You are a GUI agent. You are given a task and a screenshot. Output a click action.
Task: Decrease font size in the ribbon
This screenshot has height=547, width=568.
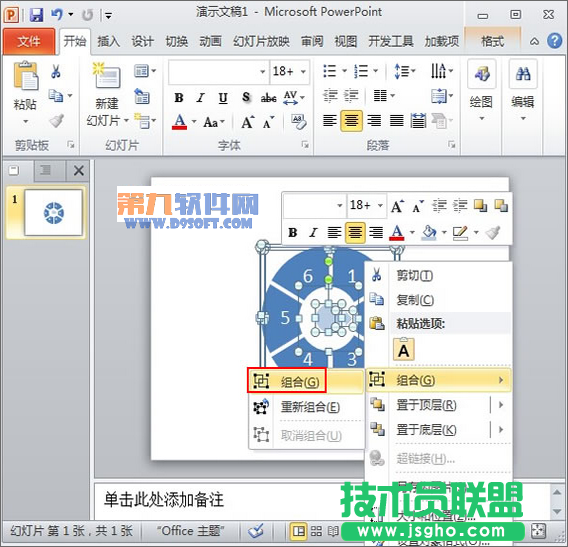tap(268, 122)
